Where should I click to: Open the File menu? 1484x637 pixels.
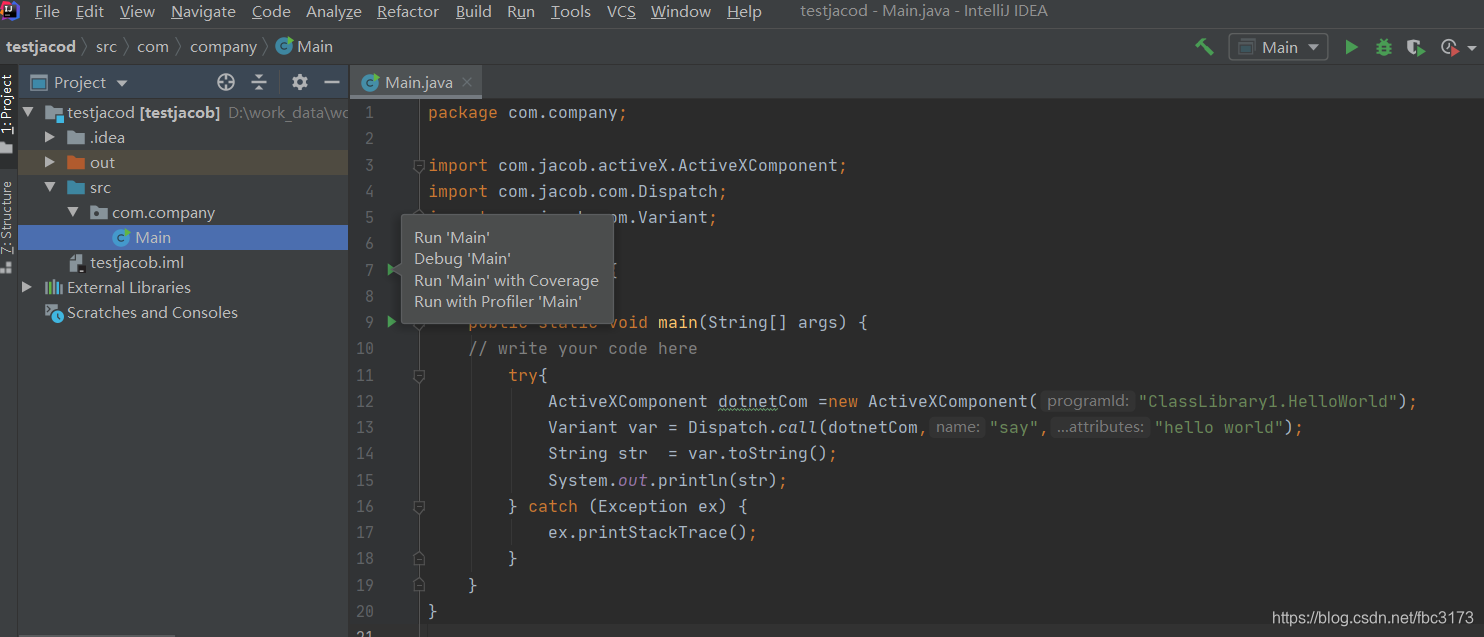47,12
